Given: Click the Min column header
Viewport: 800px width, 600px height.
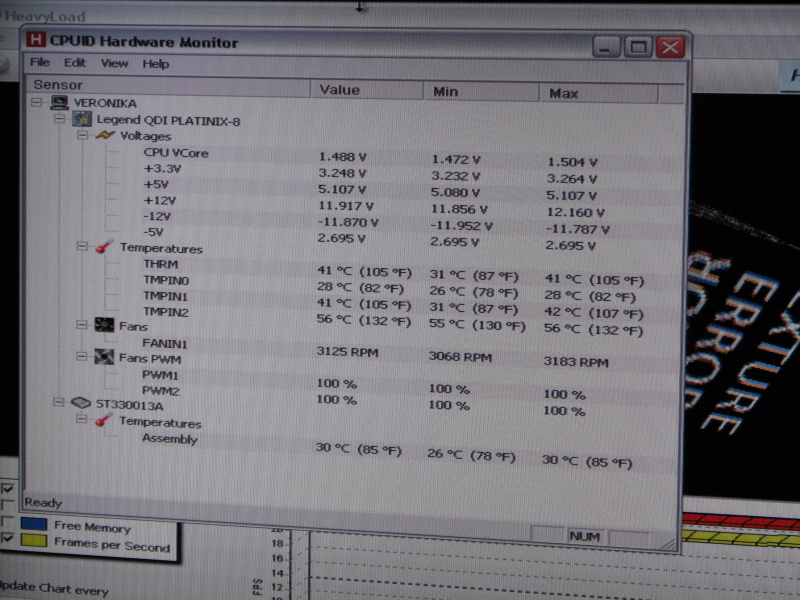Looking at the screenshot, I should (481, 92).
